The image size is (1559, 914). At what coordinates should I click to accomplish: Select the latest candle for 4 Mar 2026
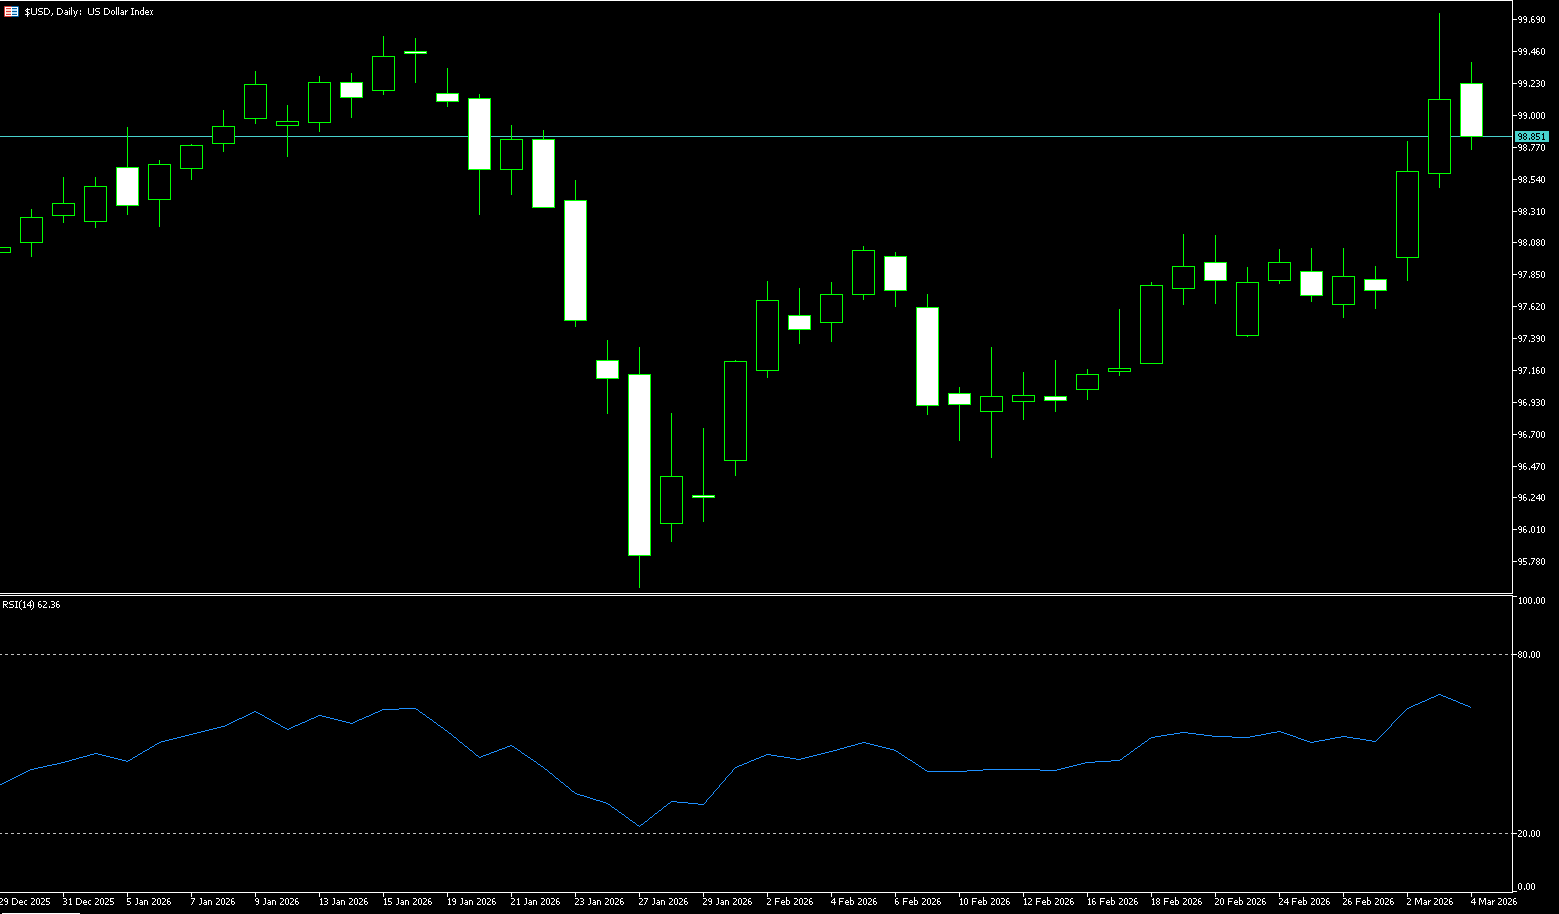pos(1471,110)
